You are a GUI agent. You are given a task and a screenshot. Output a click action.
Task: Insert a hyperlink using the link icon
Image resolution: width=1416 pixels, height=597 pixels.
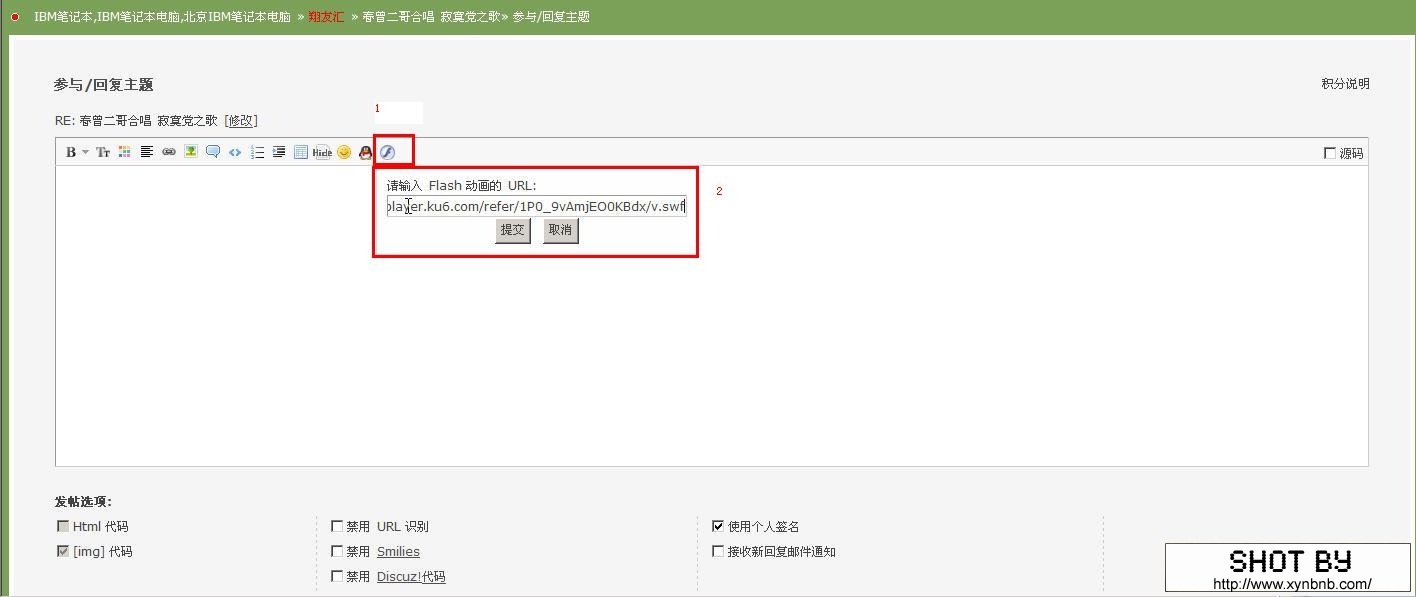pyautogui.click(x=168, y=152)
